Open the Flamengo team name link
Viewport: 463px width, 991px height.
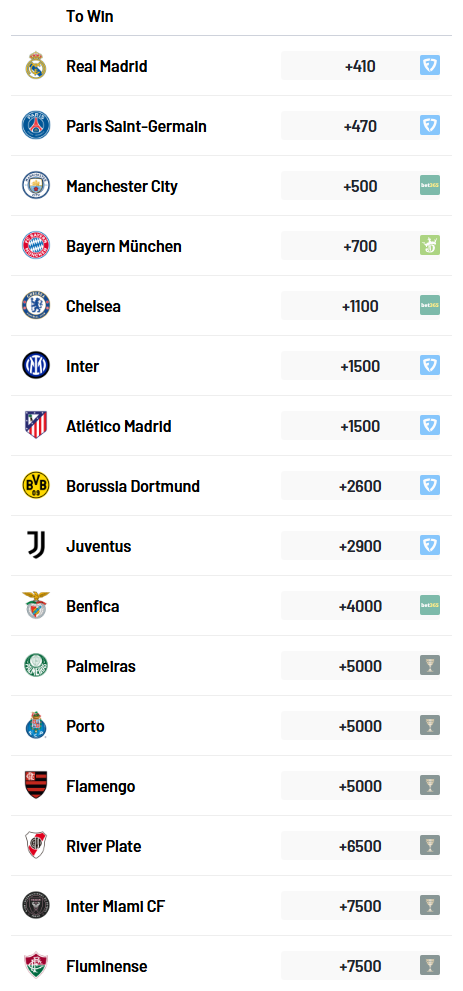pyautogui.click(x=100, y=786)
